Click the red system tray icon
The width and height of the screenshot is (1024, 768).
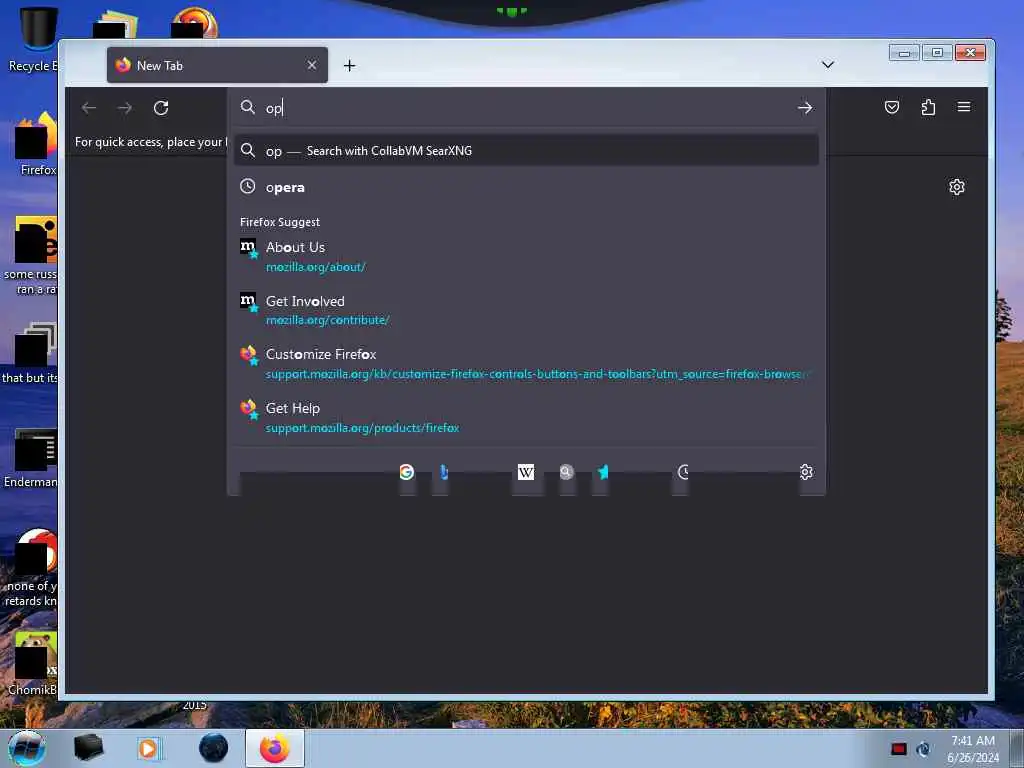tap(899, 749)
